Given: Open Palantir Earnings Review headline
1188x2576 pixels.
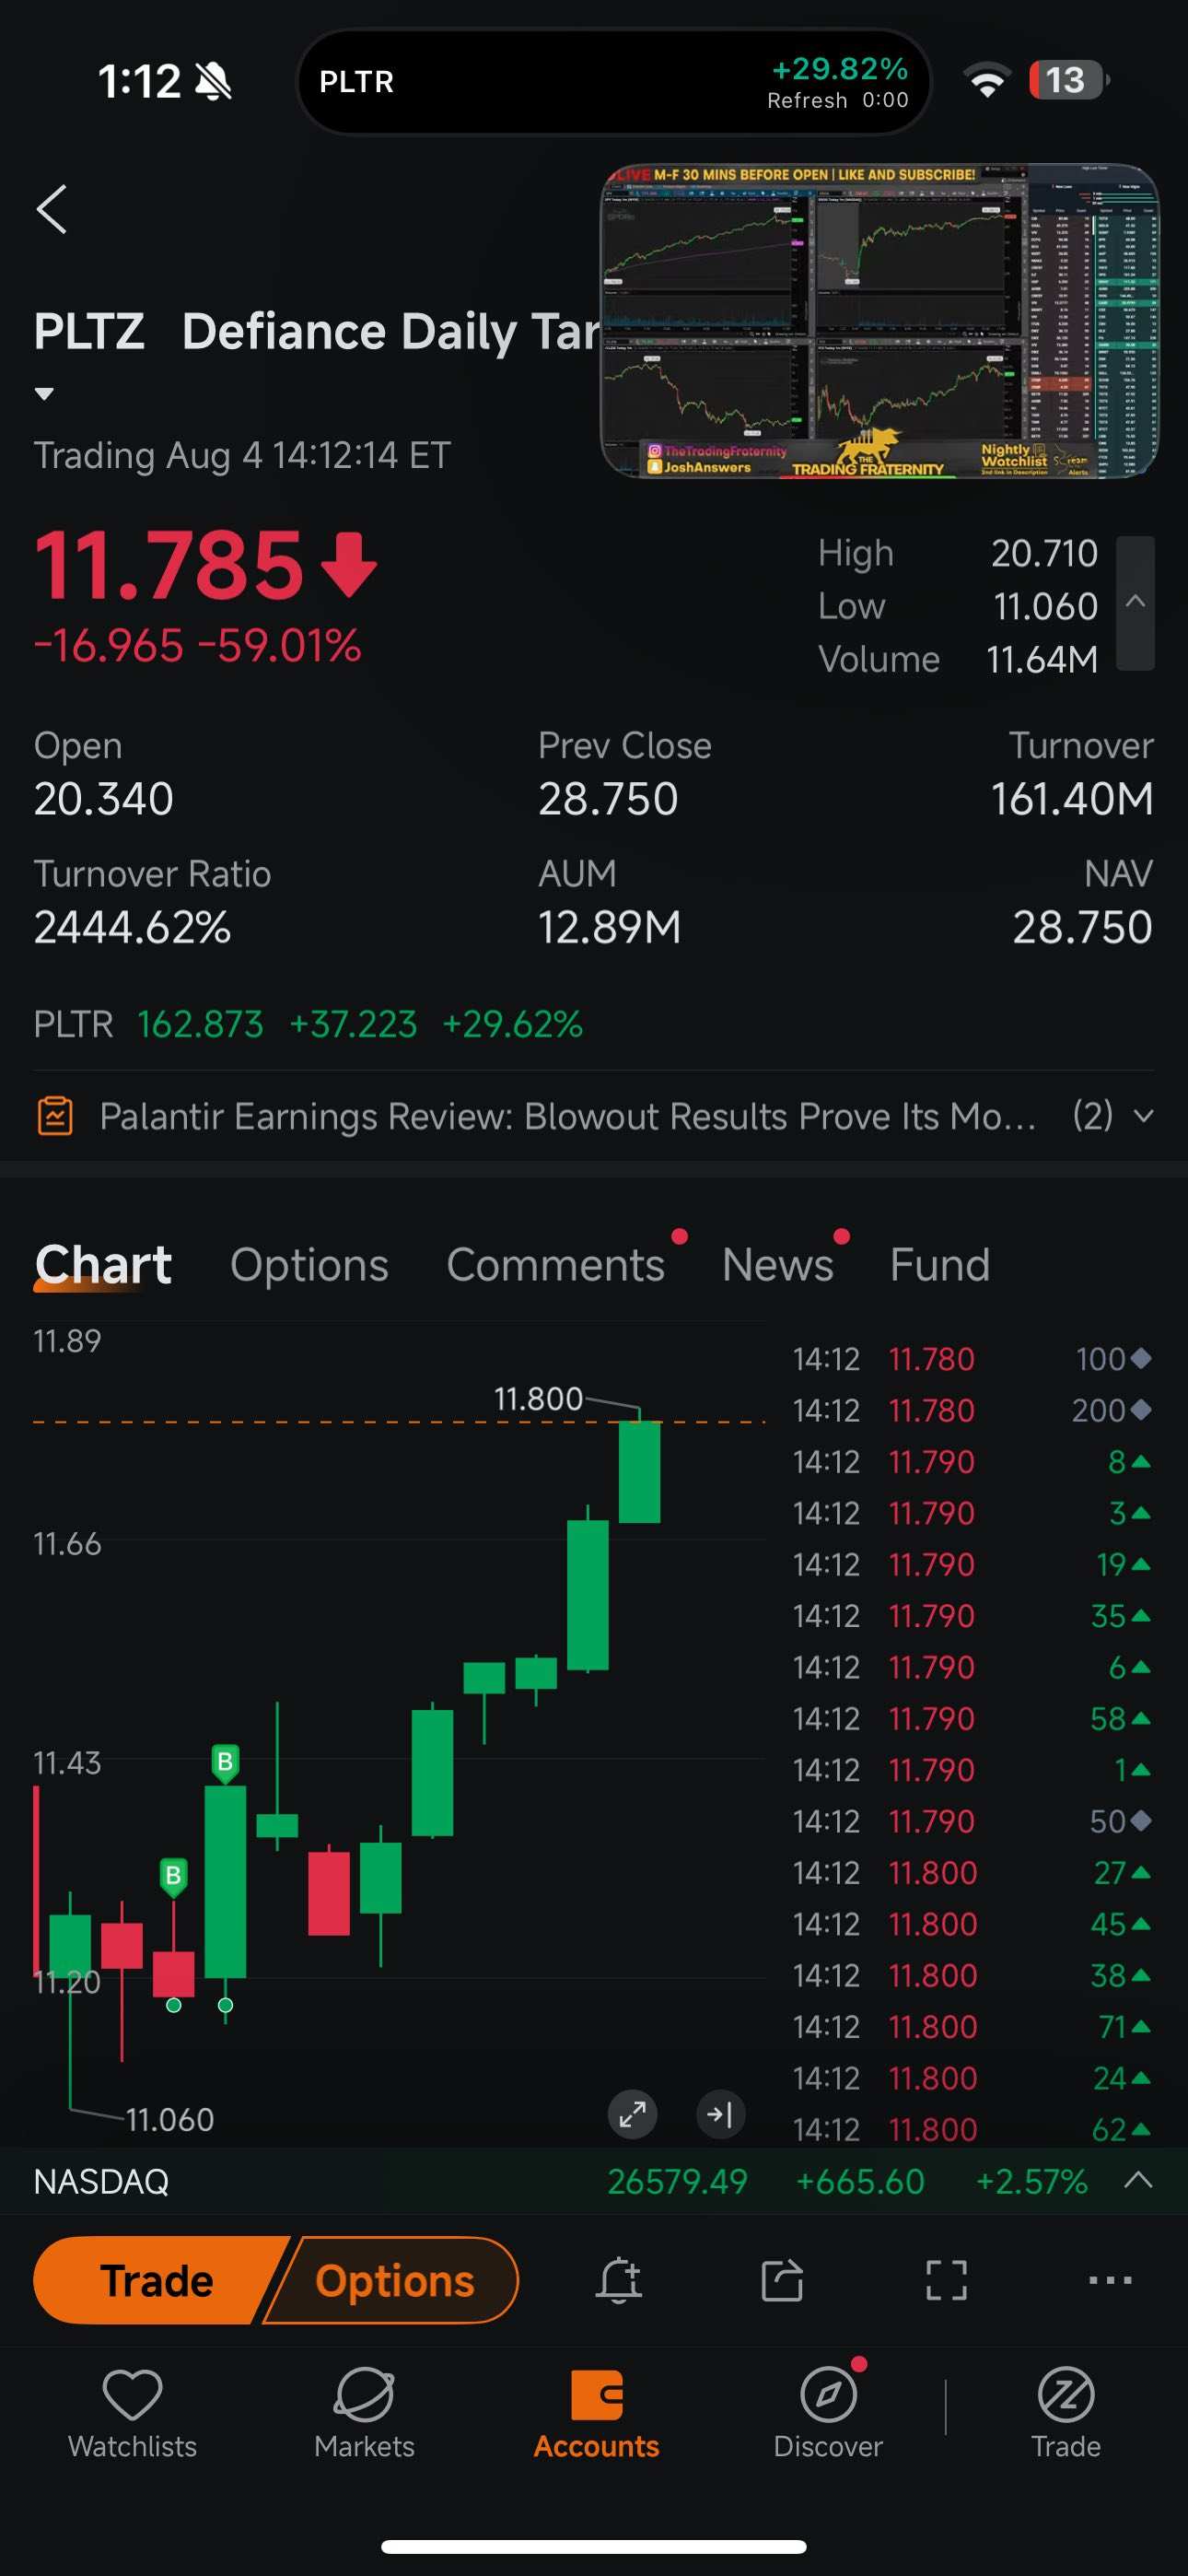Looking at the screenshot, I should pyautogui.click(x=568, y=1116).
